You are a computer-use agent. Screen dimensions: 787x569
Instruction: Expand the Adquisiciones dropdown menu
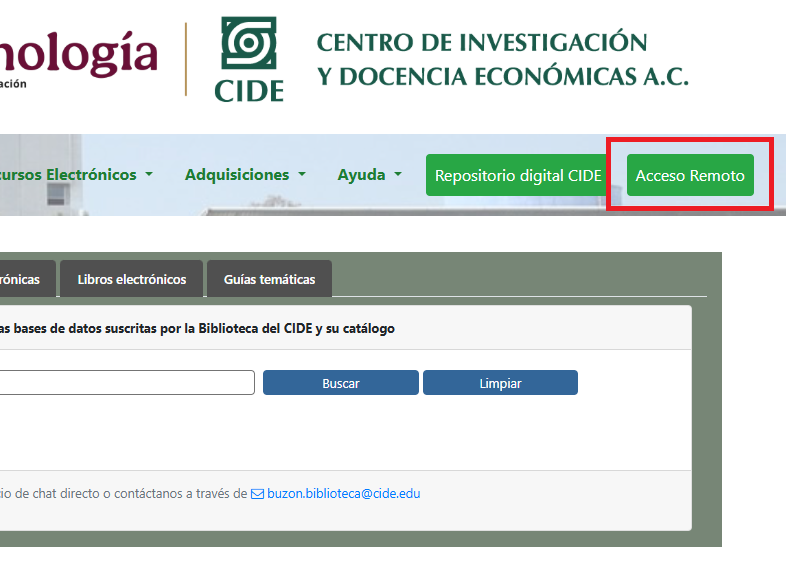pos(245,175)
